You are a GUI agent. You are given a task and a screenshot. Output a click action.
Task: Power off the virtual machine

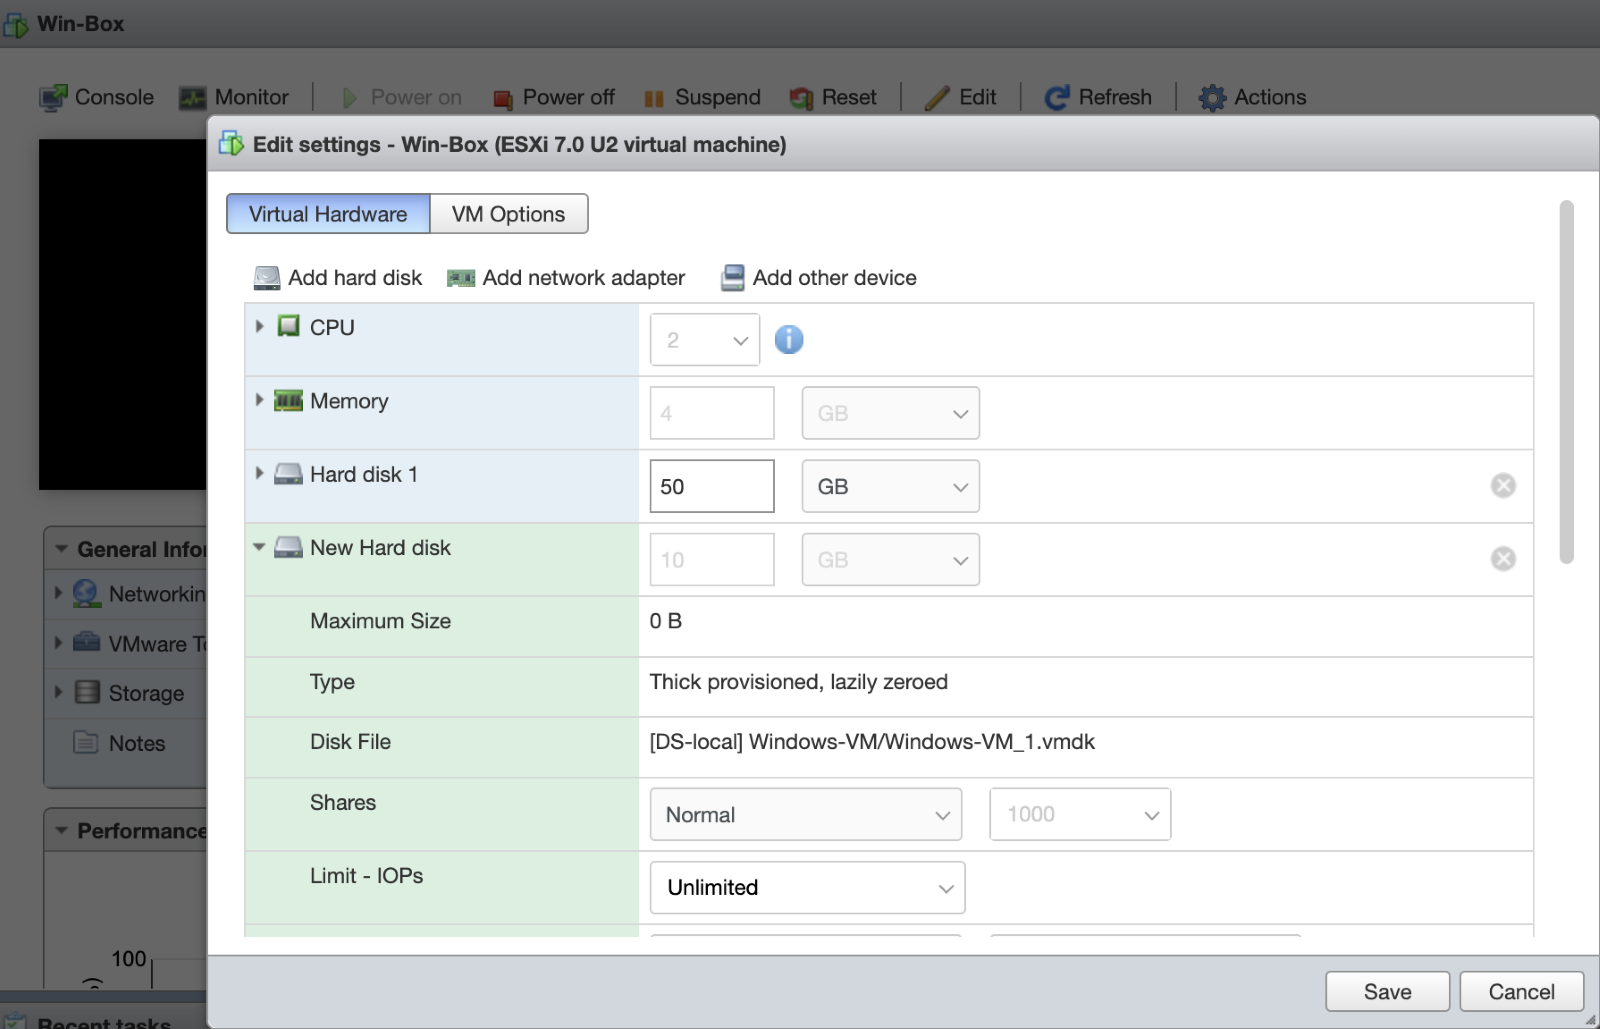coord(554,97)
